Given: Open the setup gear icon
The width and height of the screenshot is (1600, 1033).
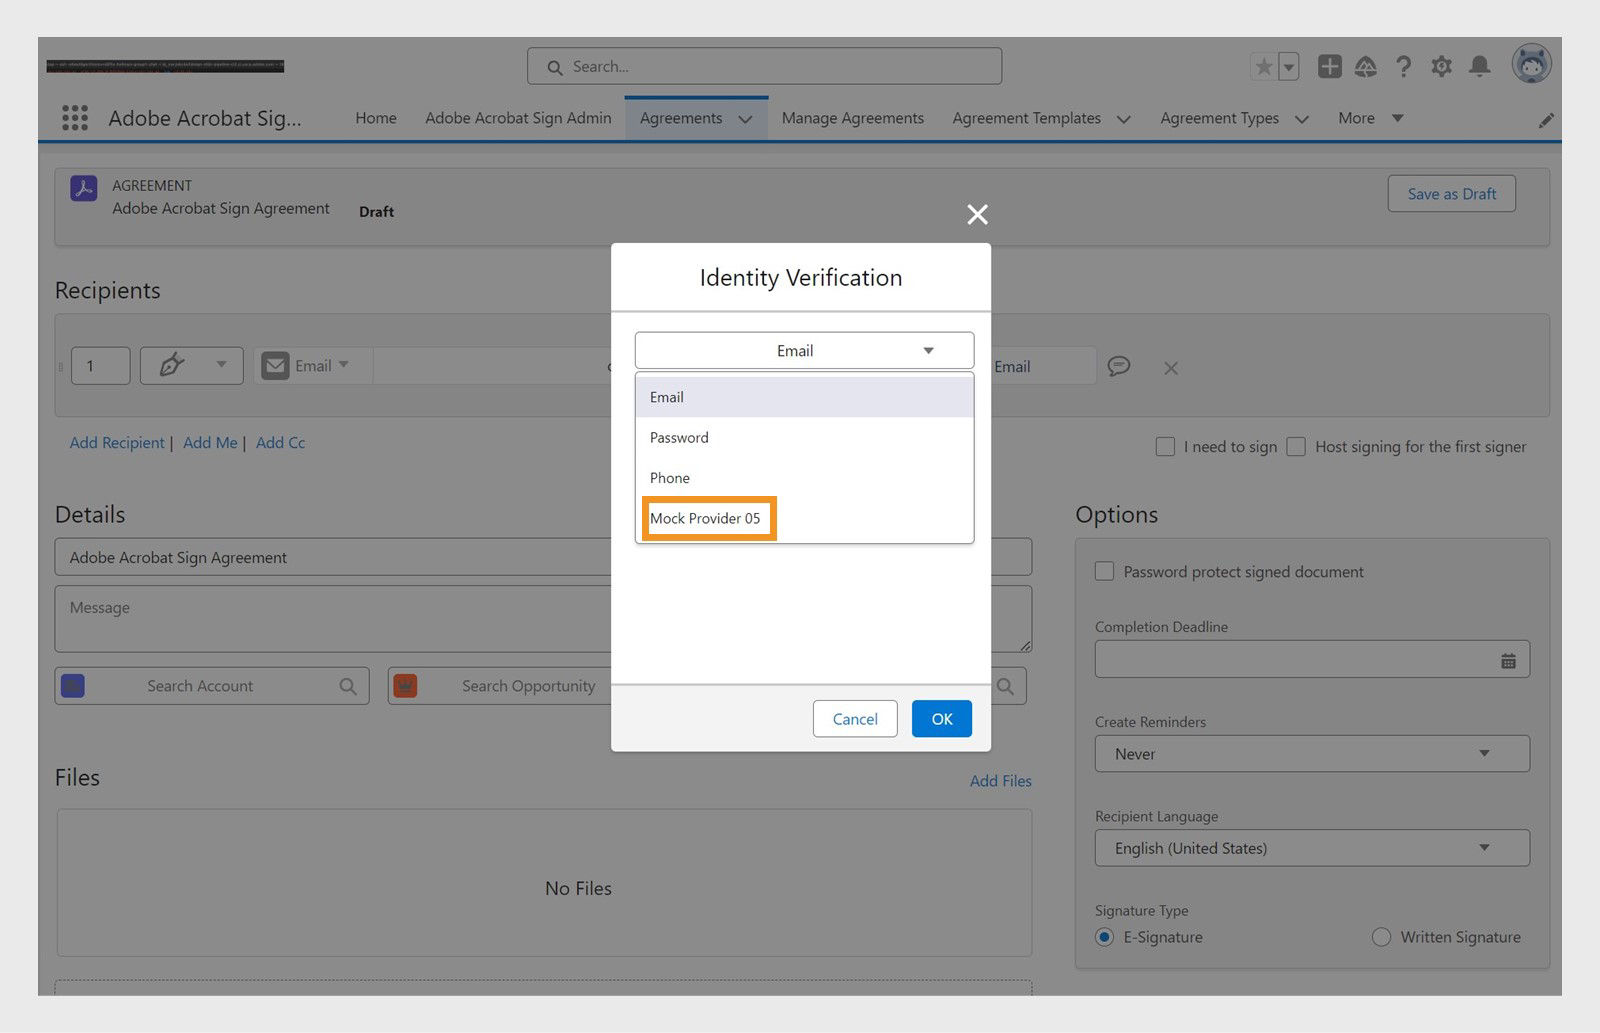Looking at the screenshot, I should point(1441,67).
